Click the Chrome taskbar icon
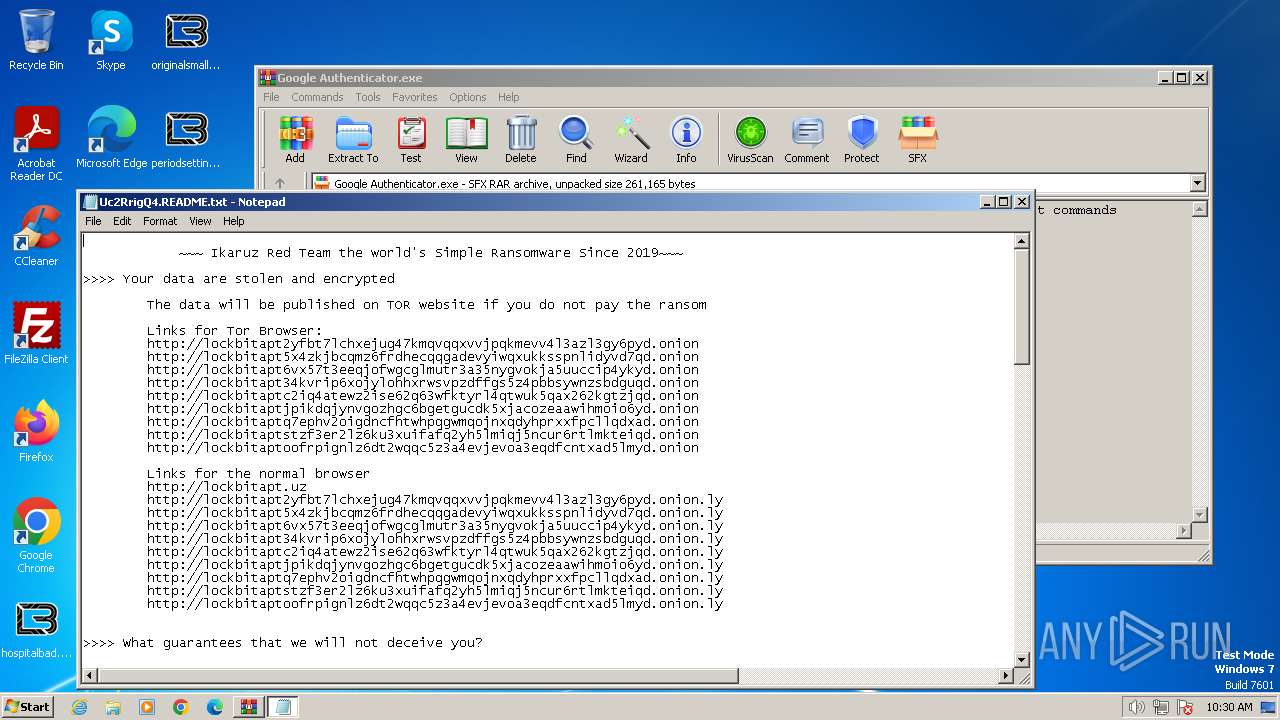 [181, 707]
